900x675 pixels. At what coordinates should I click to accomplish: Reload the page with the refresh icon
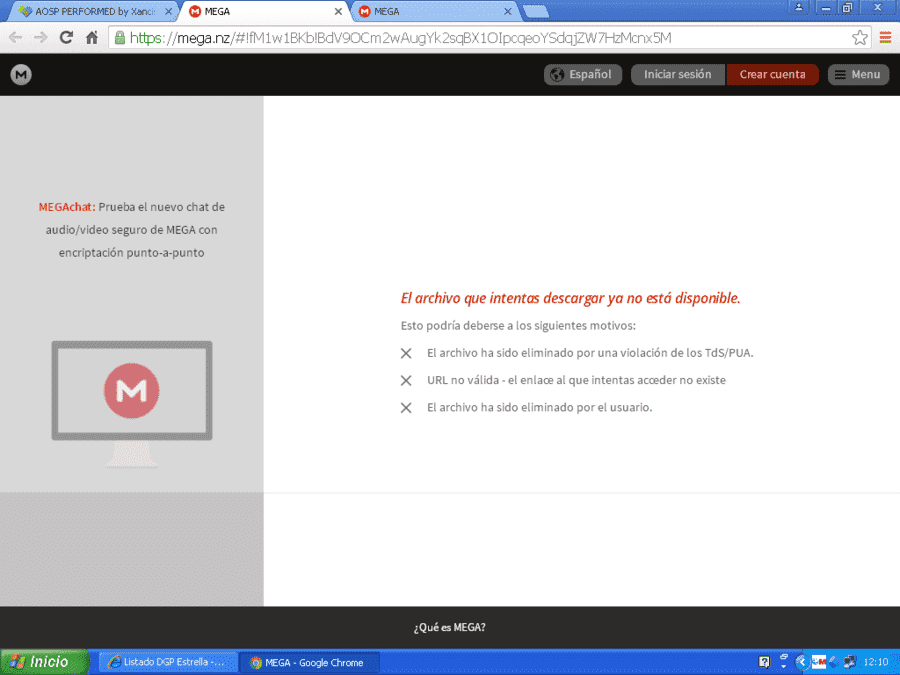67,38
